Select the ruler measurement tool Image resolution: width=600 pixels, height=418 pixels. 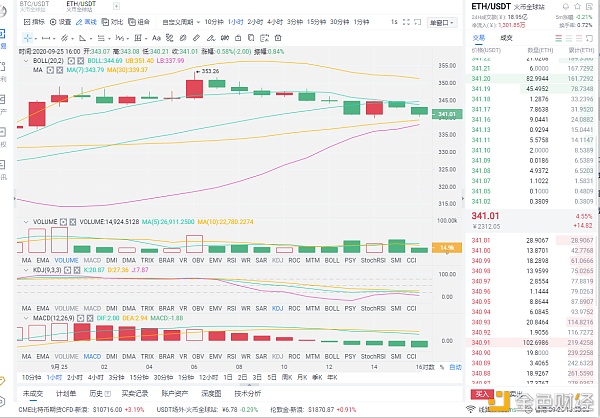[196, 38]
